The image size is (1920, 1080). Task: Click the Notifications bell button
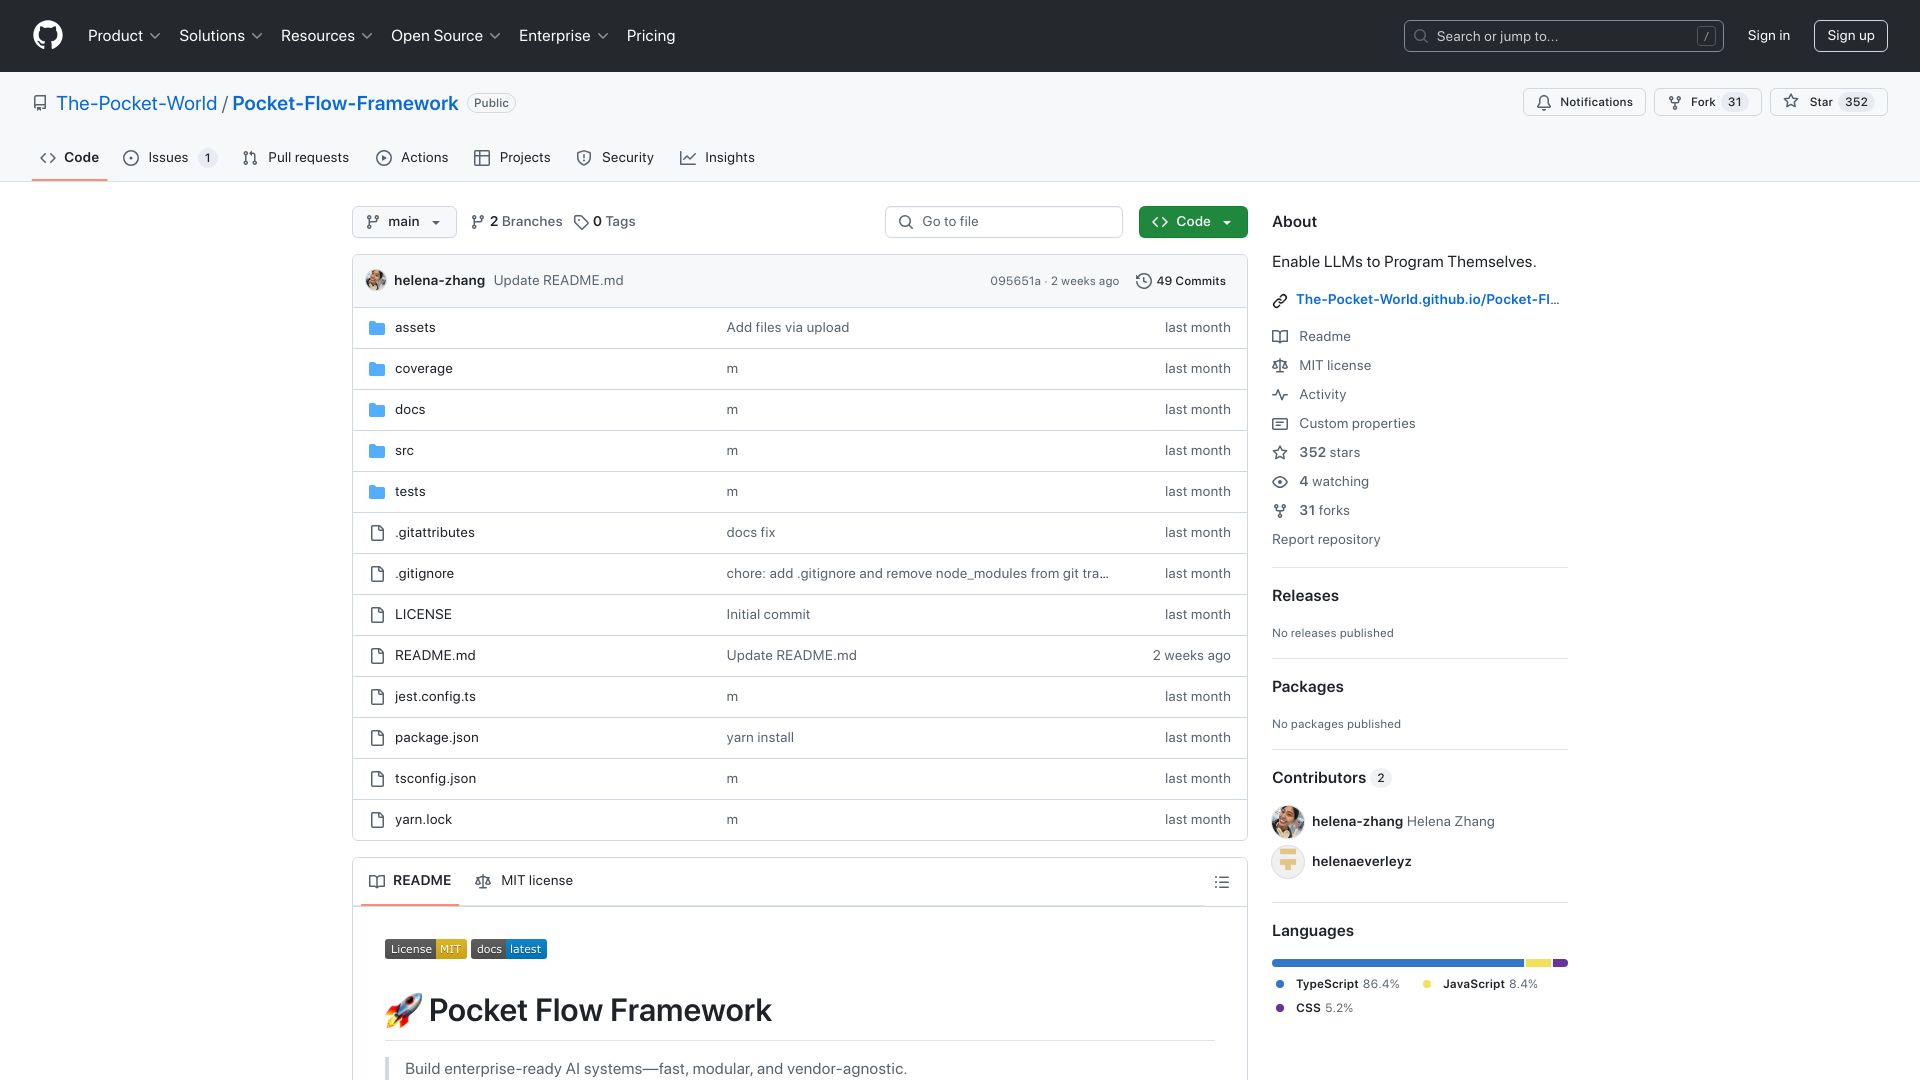coord(1584,102)
